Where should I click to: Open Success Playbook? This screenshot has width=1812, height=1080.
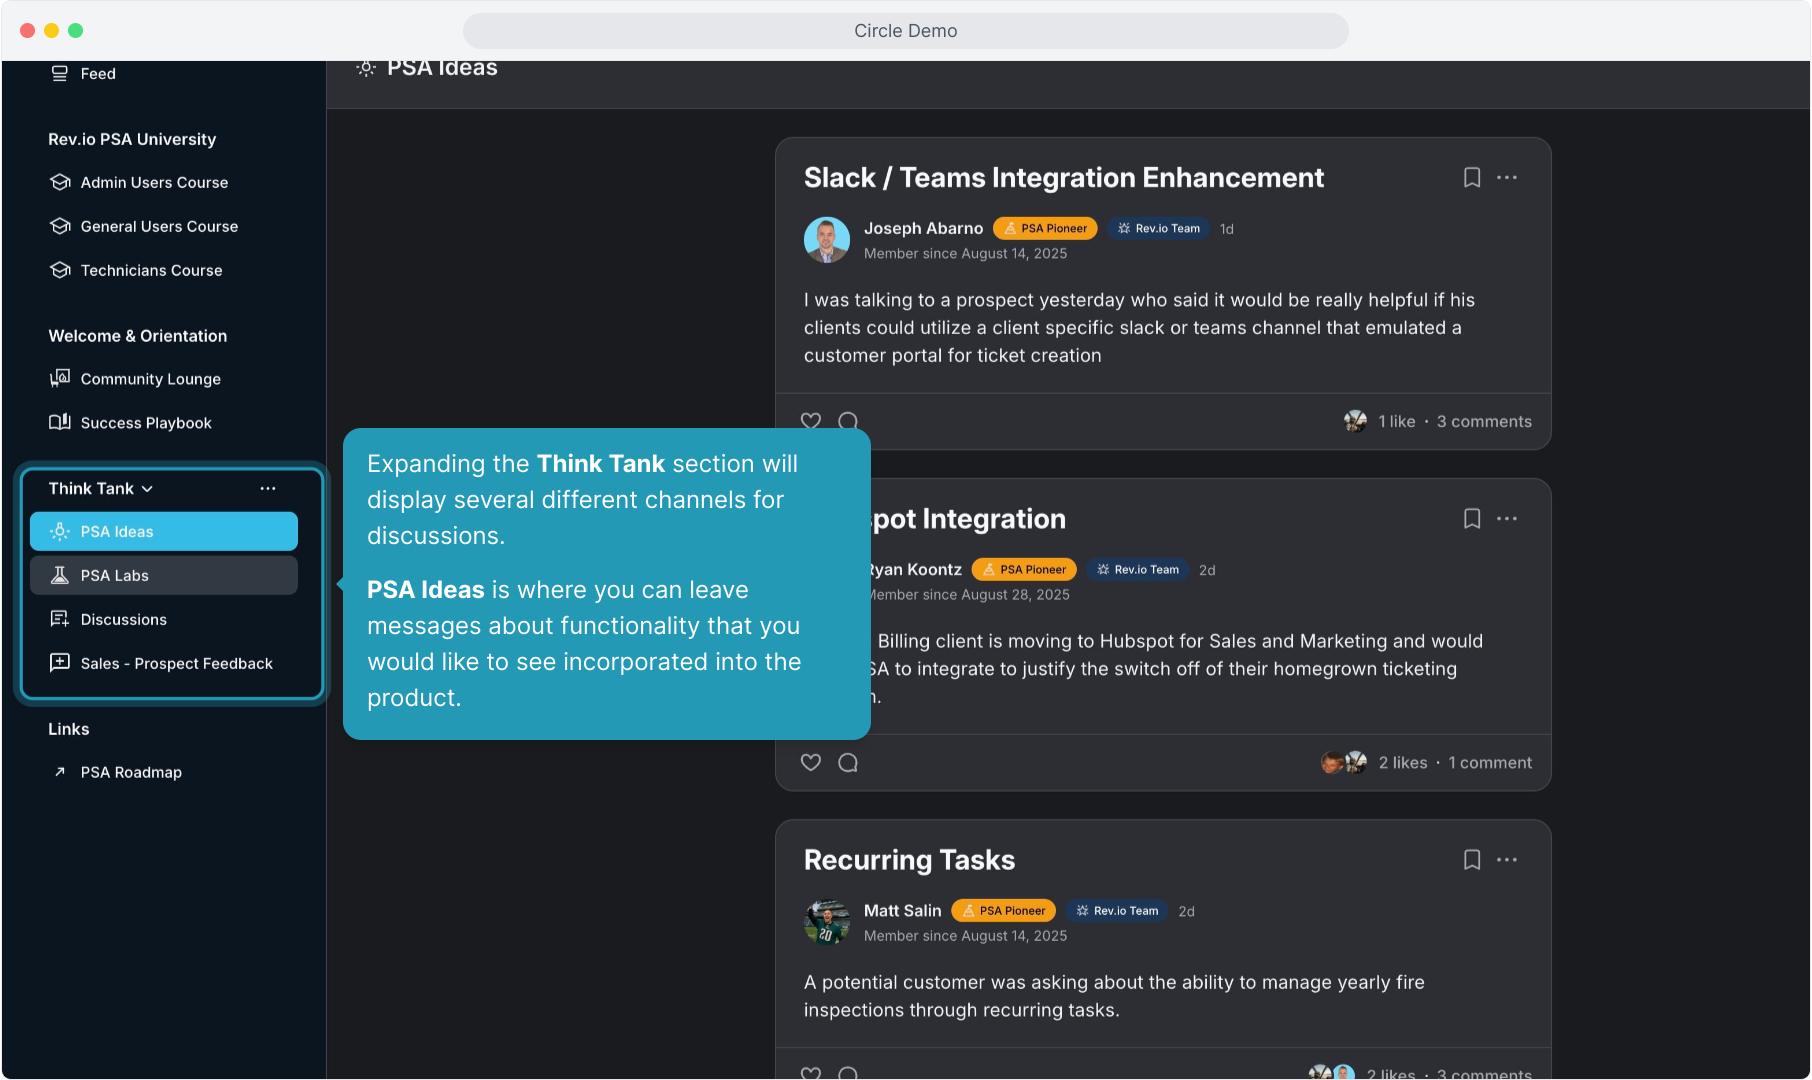(x=146, y=423)
